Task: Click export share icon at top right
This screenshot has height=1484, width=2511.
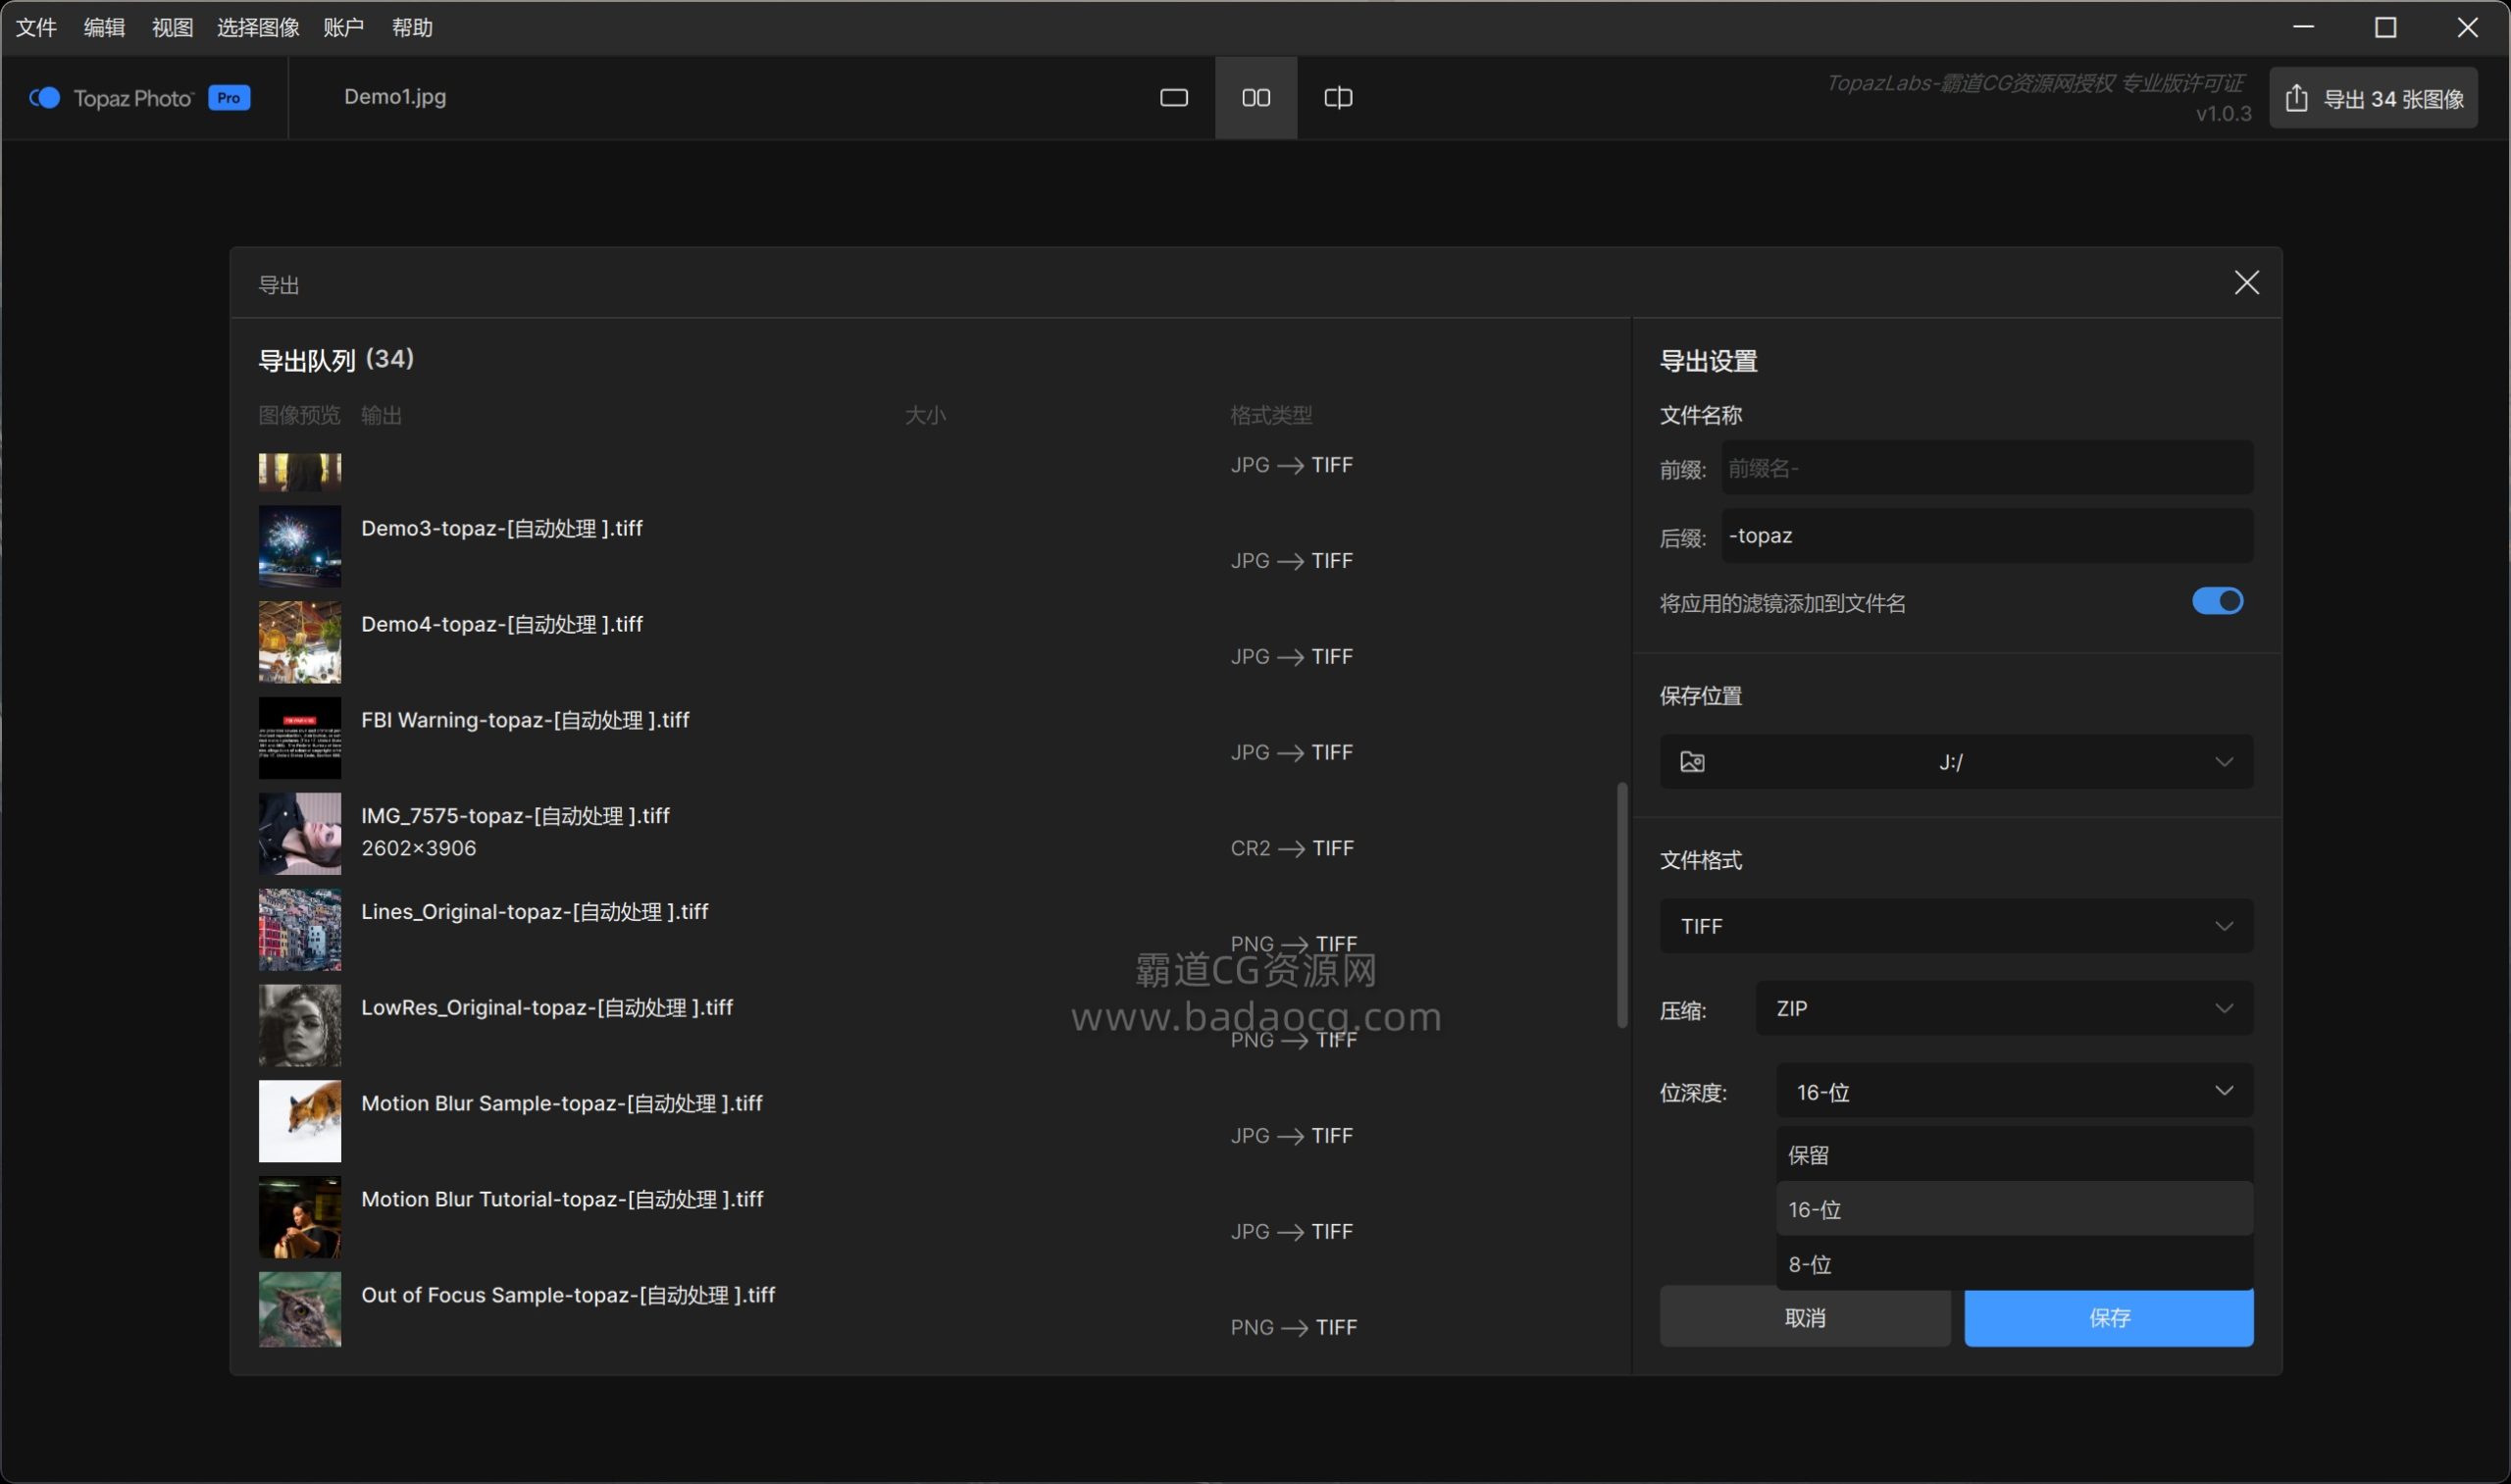Action: tap(2297, 98)
